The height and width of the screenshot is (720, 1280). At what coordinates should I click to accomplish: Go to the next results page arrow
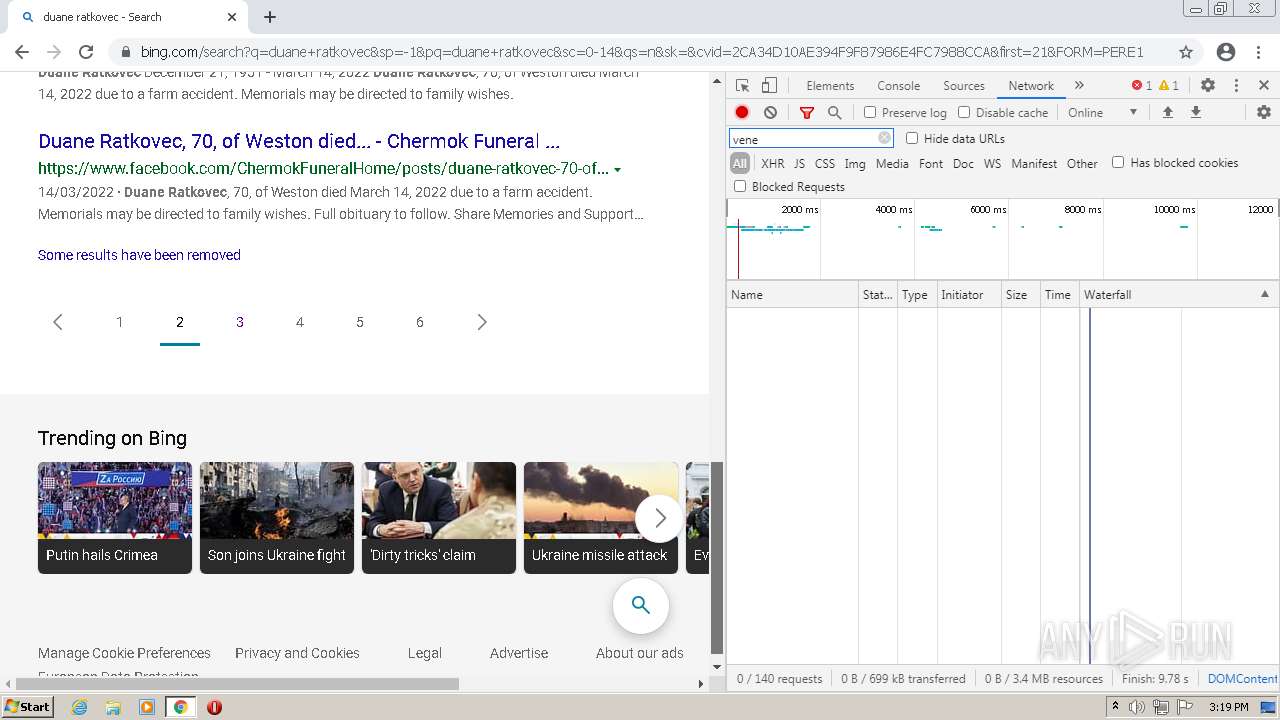click(482, 322)
